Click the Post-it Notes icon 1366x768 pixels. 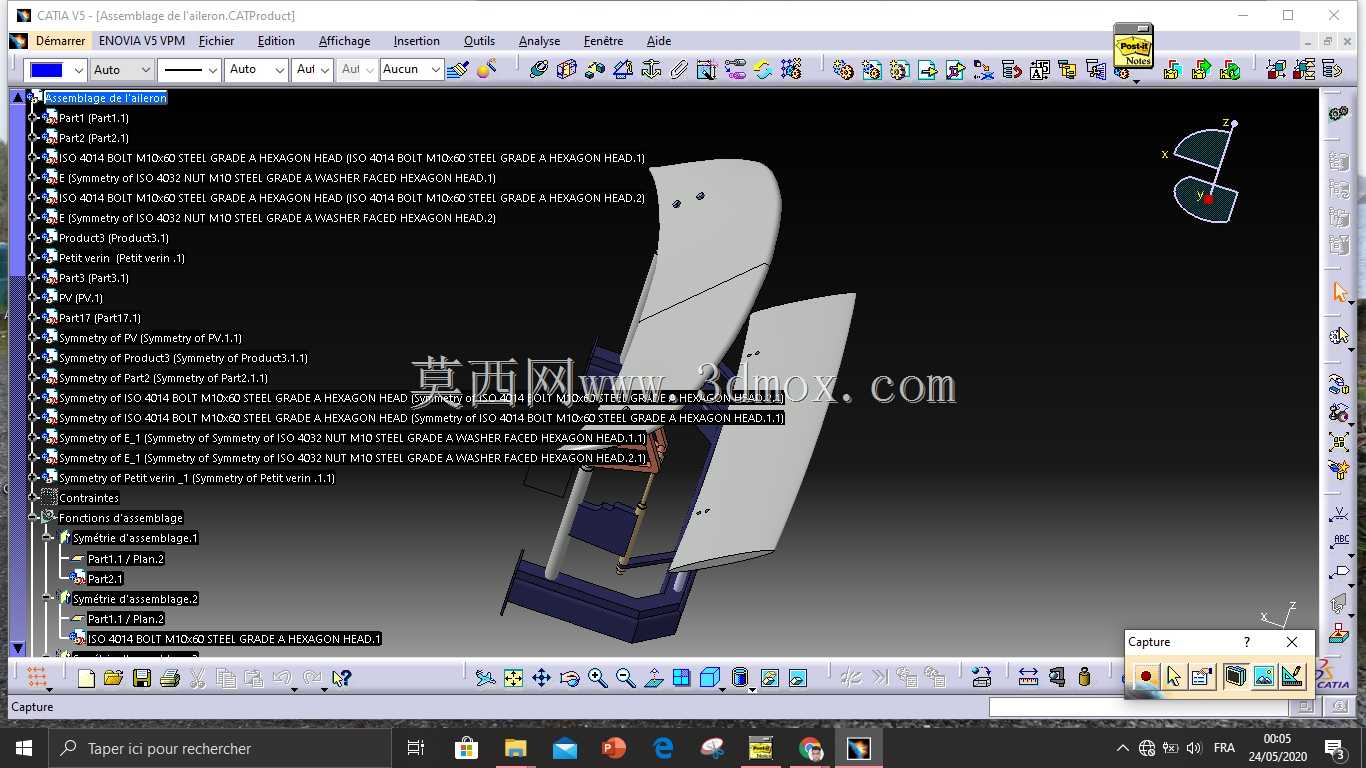coord(1133,47)
